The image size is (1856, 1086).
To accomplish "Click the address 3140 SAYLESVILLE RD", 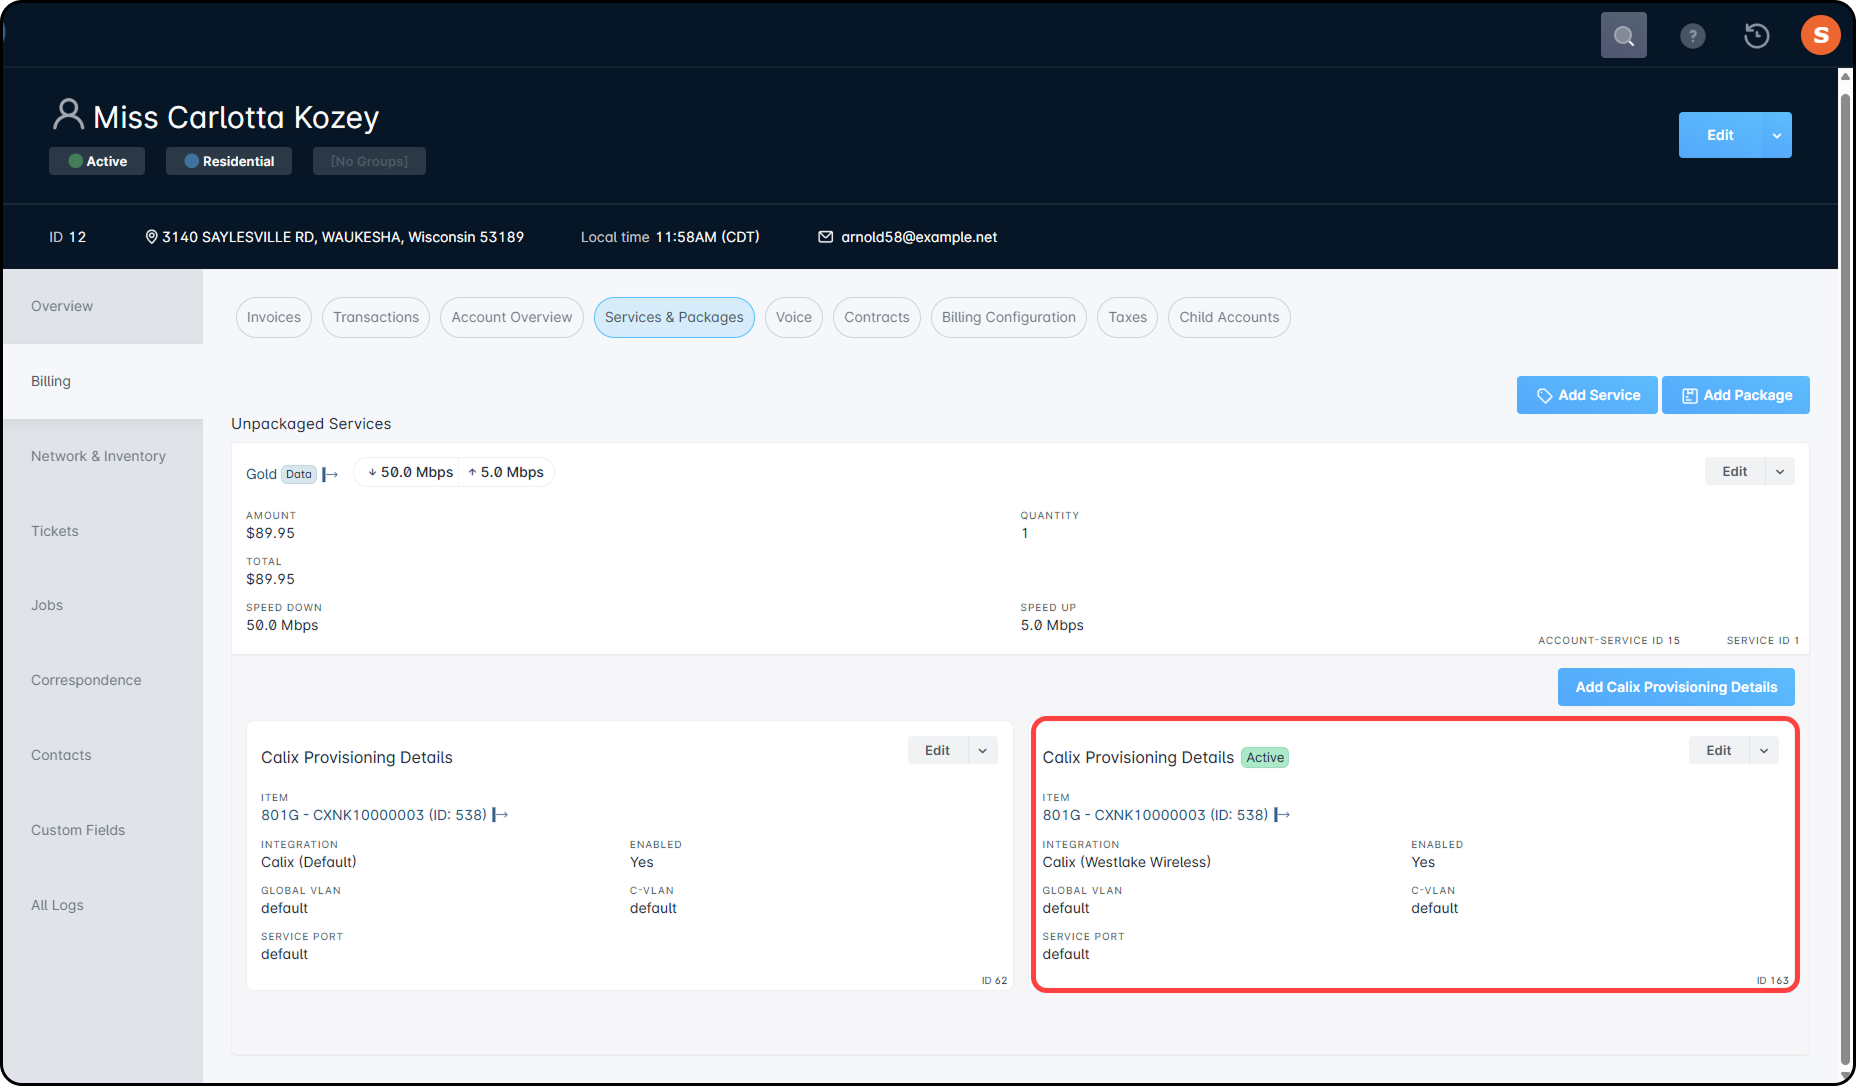I will point(343,237).
